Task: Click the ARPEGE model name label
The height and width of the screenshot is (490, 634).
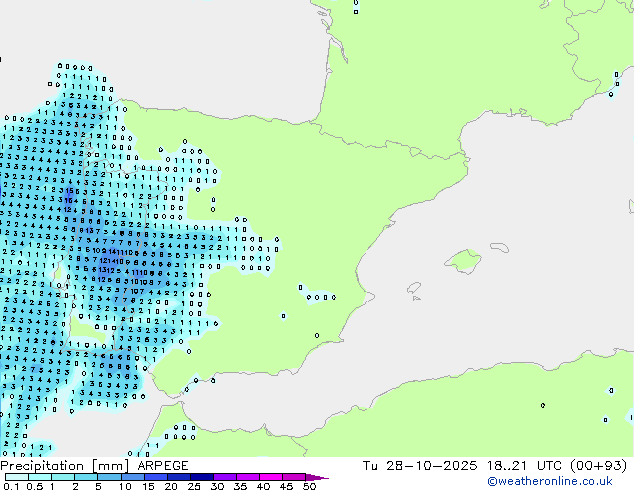Action: 163,465
